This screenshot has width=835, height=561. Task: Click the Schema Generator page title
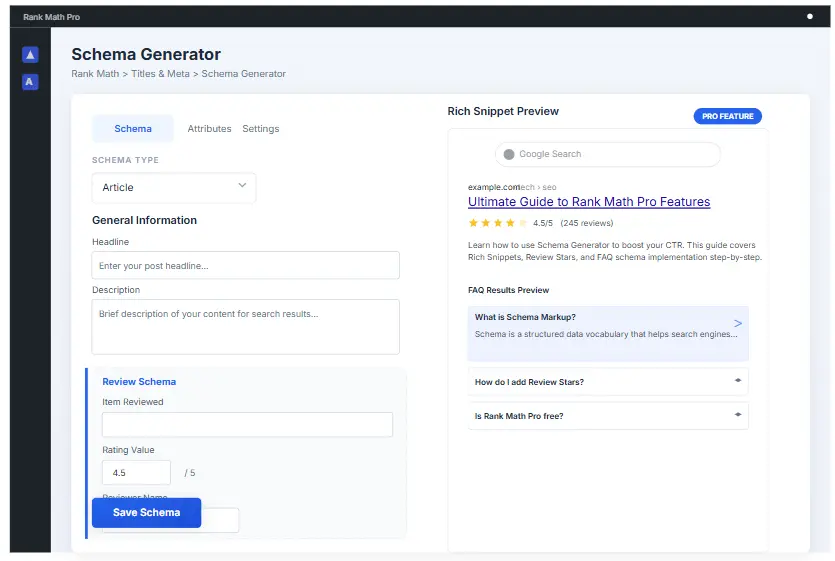click(x=146, y=54)
